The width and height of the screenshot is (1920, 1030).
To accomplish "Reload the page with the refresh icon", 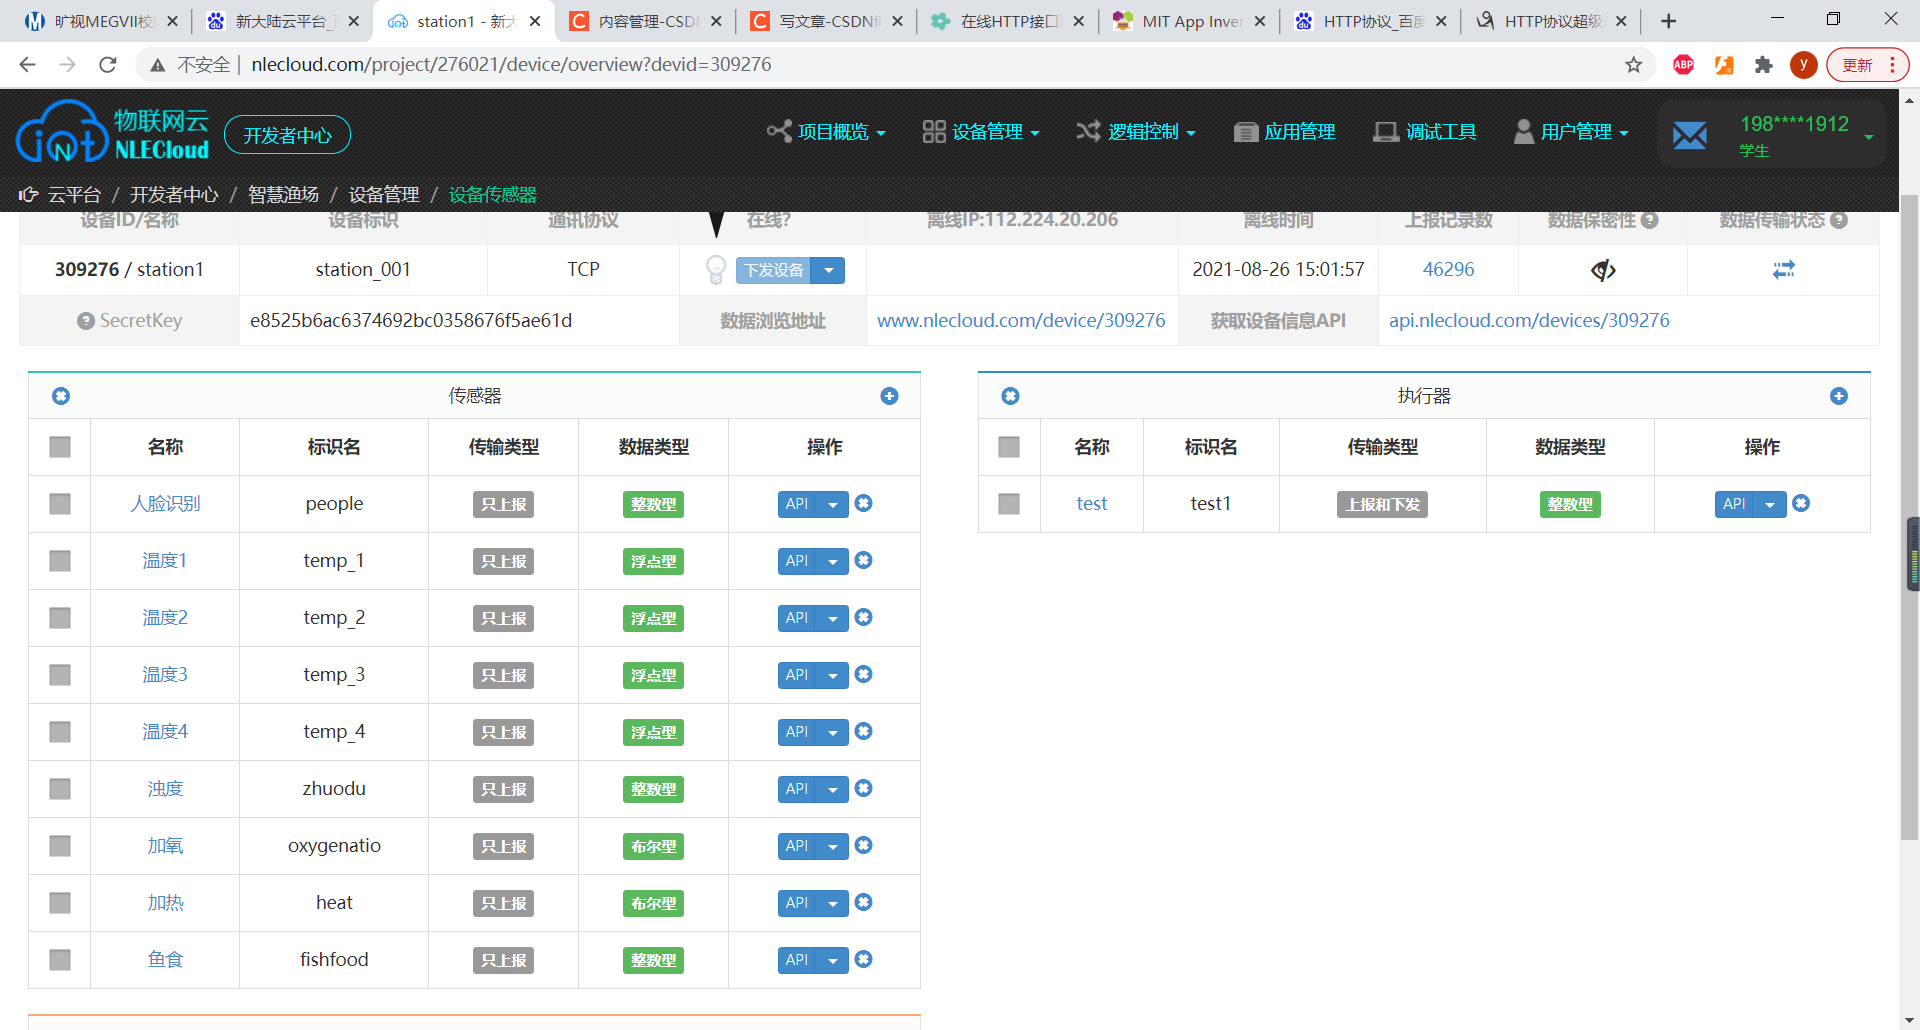I will [108, 65].
